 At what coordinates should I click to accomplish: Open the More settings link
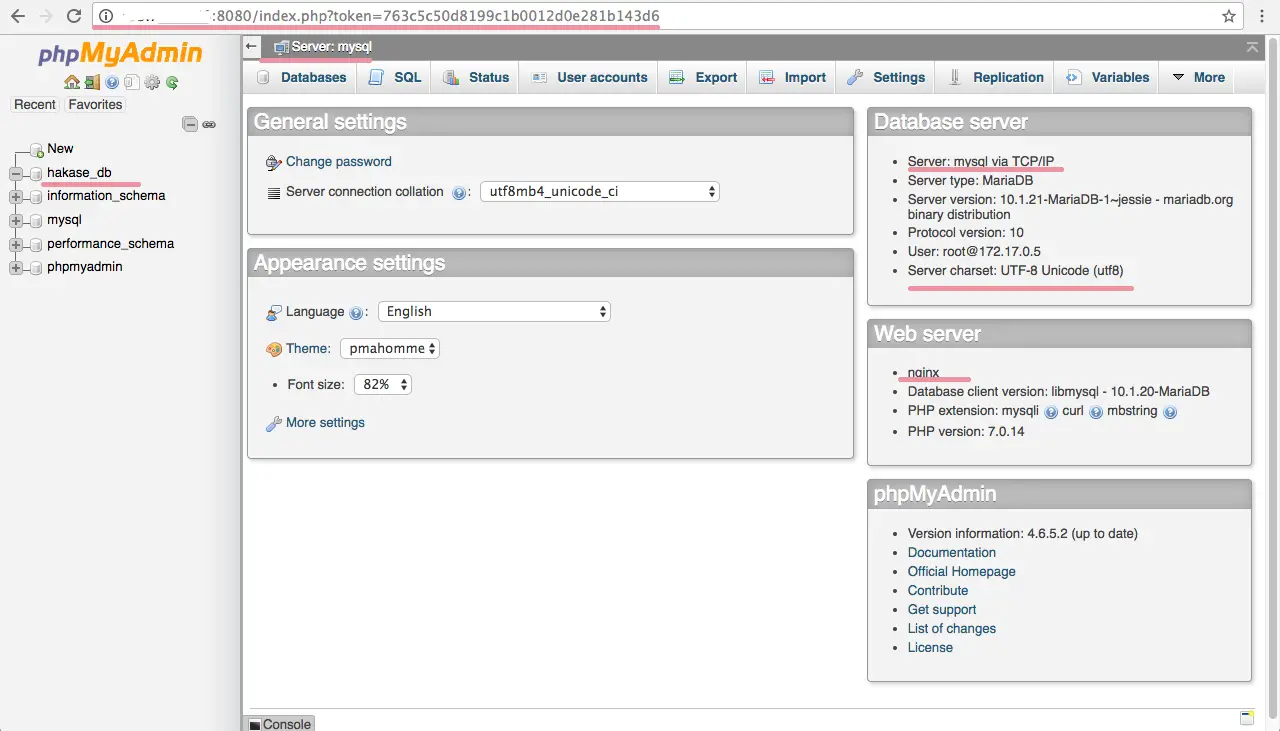point(325,422)
